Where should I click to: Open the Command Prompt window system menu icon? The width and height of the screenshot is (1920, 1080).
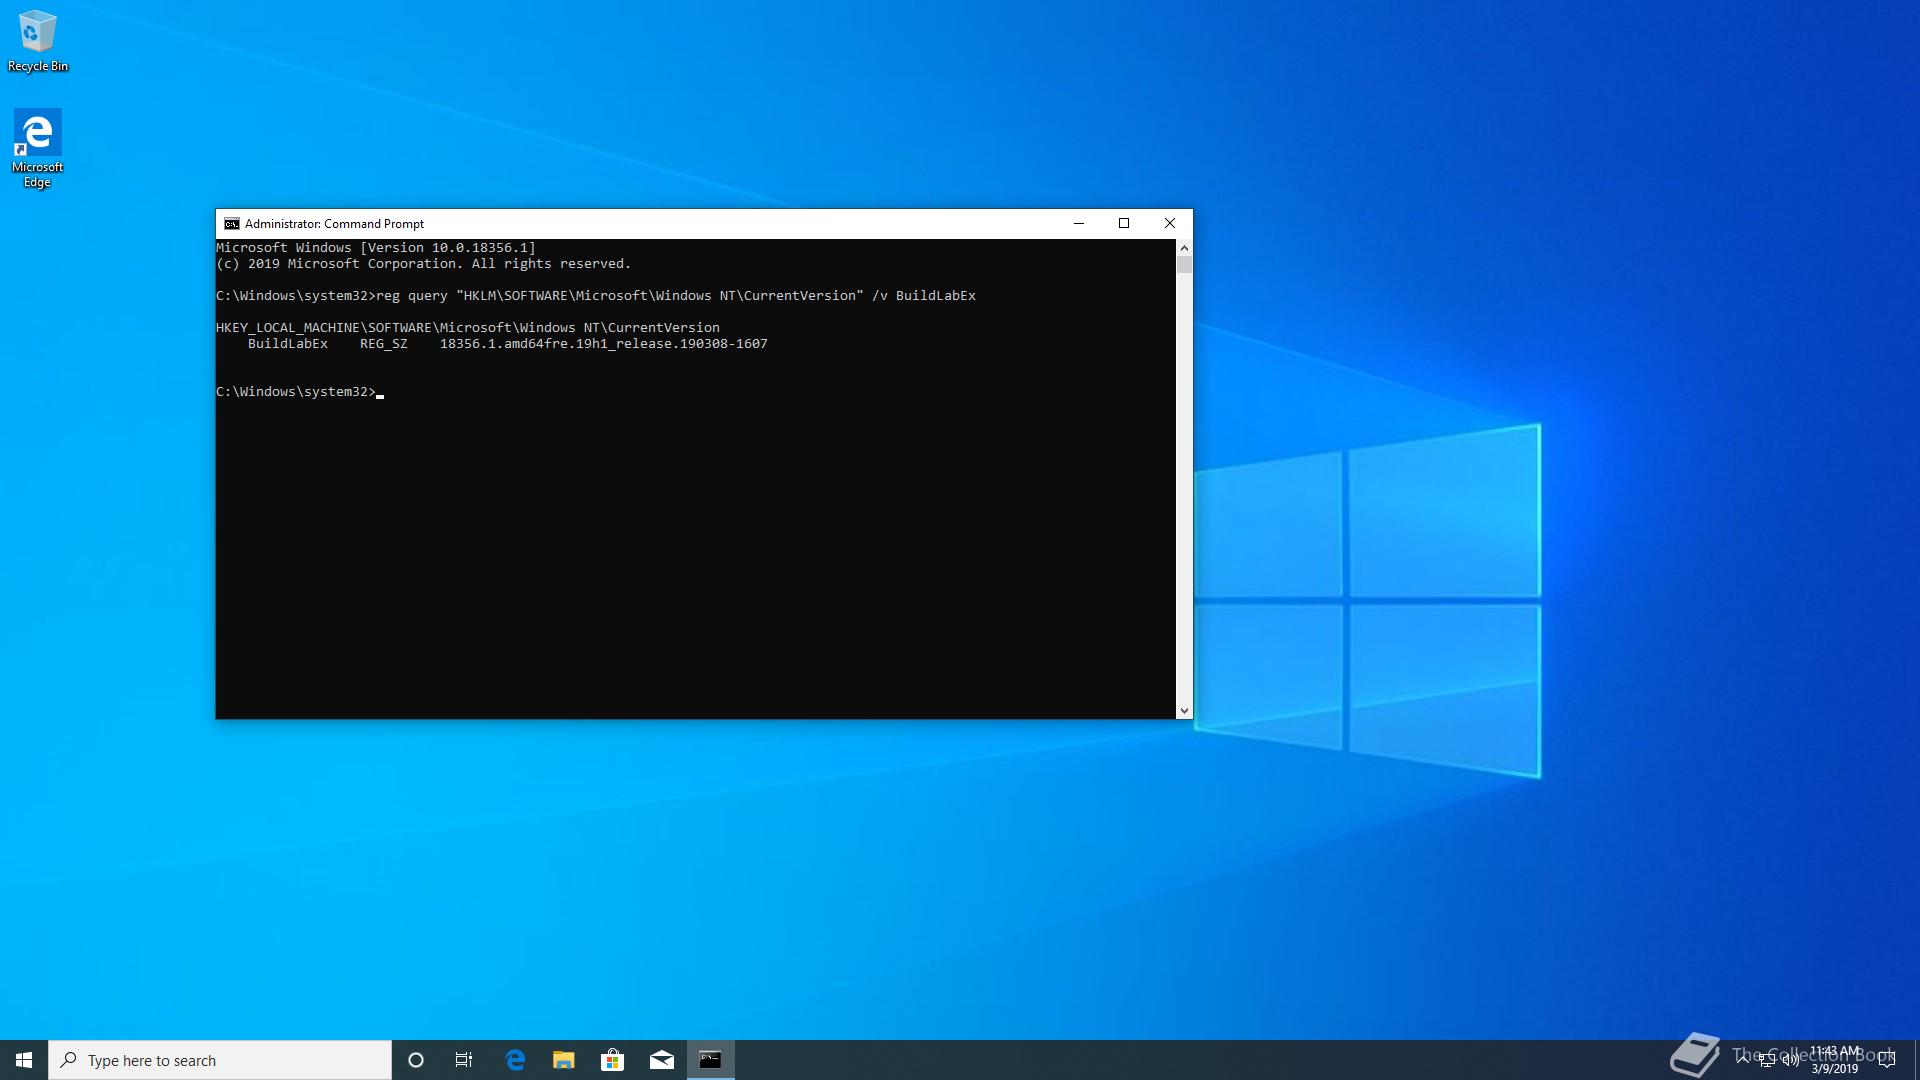click(231, 224)
